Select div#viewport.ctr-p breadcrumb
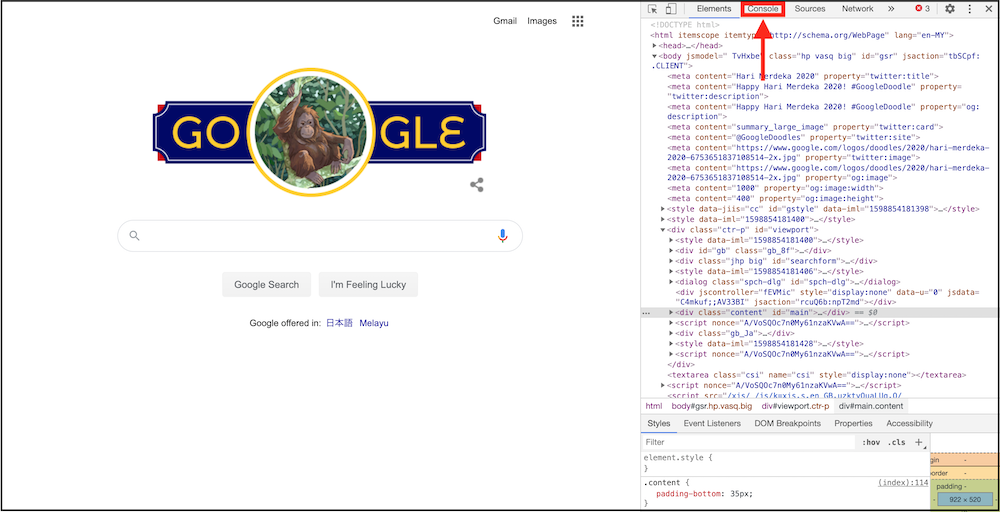Viewport: 1000px width, 512px height. [795, 406]
